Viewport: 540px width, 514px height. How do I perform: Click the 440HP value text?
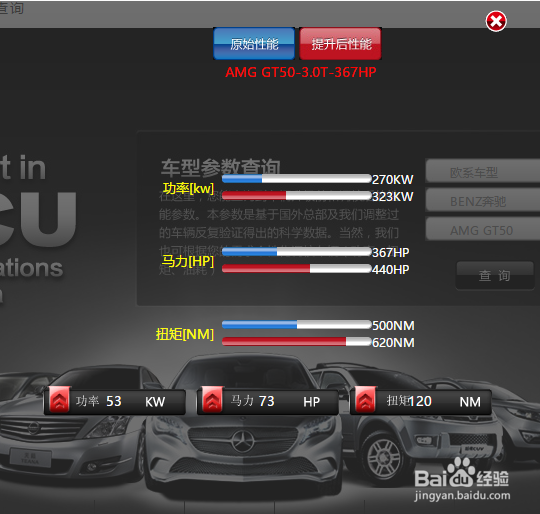pyautogui.click(x=391, y=269)
